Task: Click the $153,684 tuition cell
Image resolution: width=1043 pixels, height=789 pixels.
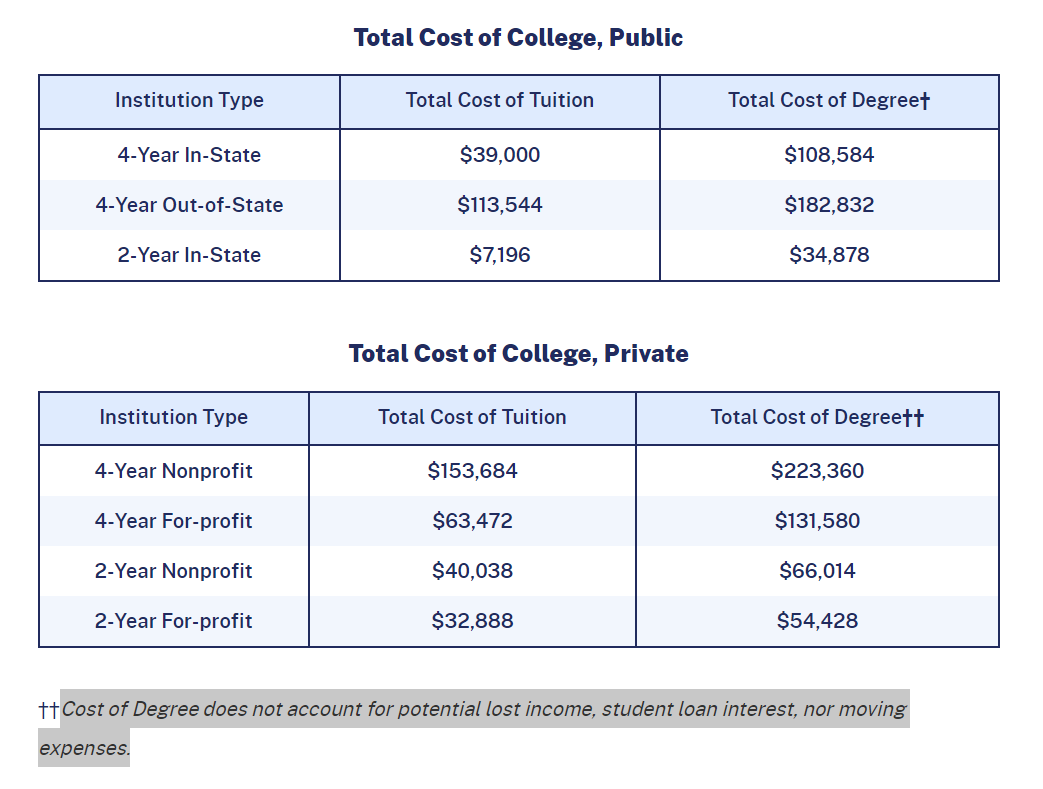Action: tap(472, 471)
